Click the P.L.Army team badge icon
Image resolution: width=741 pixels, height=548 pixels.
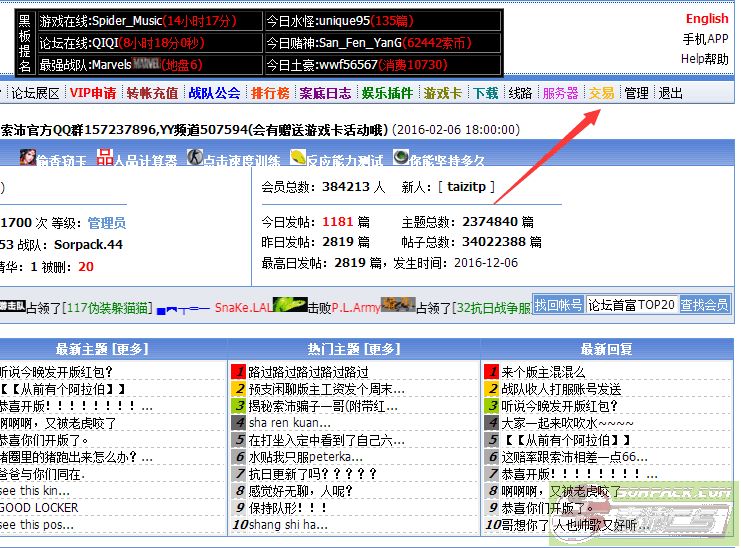pyautogui.click(x=397, y=305)
